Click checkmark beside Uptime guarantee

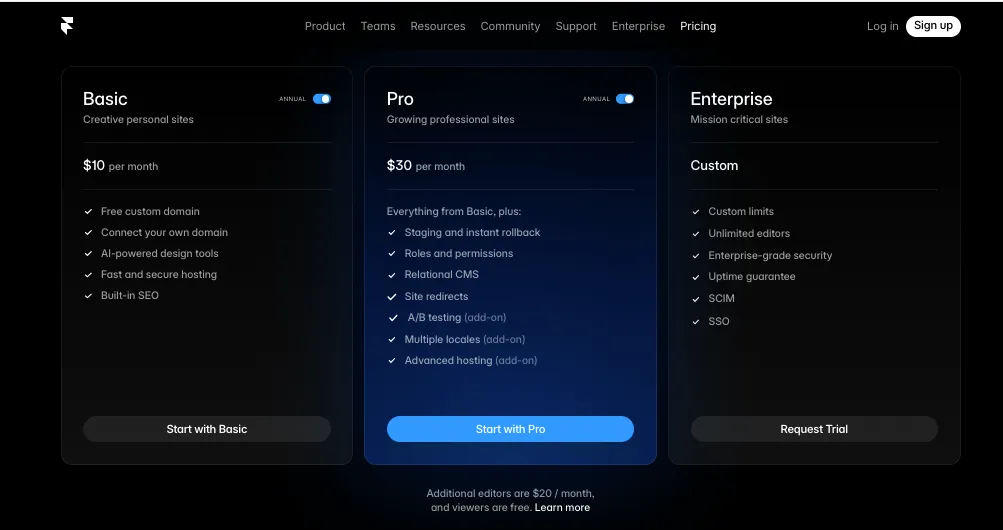tap(696, 277)
